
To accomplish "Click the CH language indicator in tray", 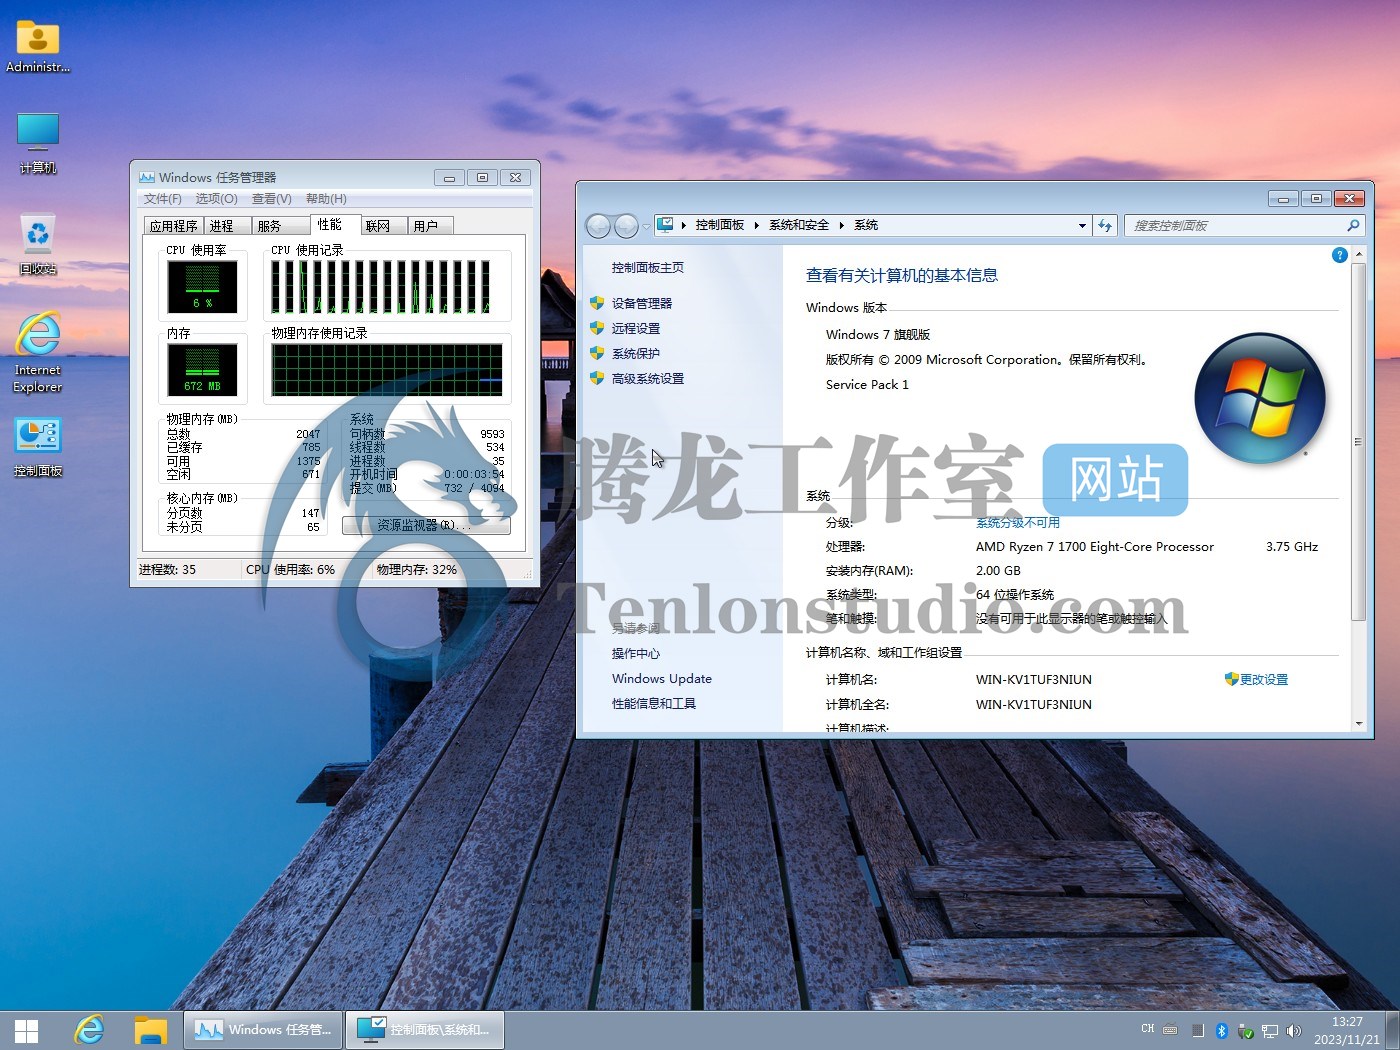I will 1147,1029.
